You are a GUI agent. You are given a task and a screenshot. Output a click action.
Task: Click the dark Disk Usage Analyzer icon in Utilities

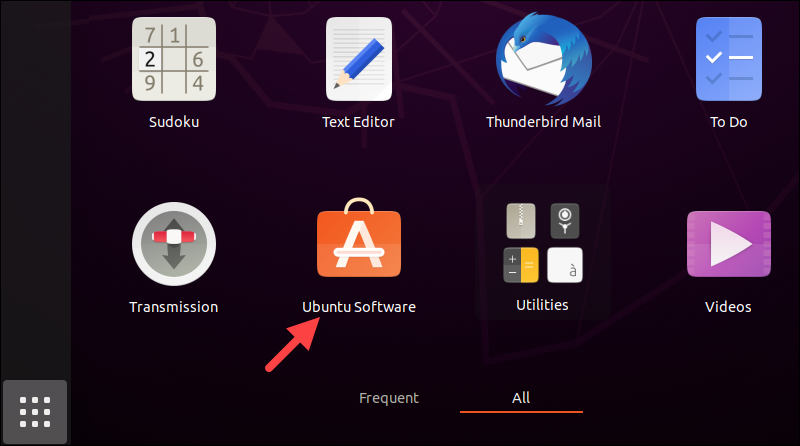click(x=565, y=221)
